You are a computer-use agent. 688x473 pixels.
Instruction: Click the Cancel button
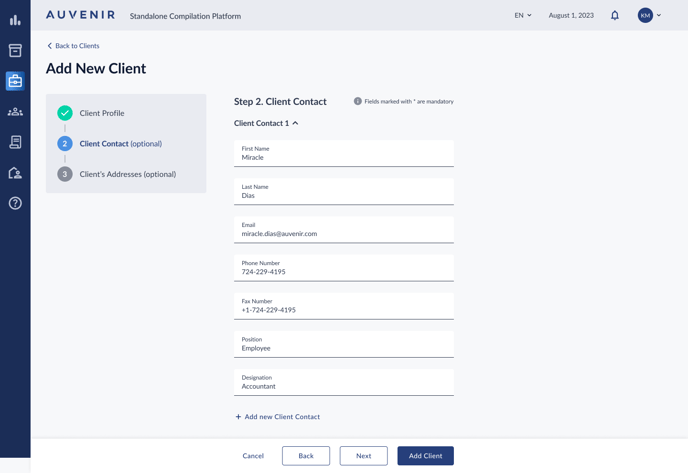tap(253, 456)
